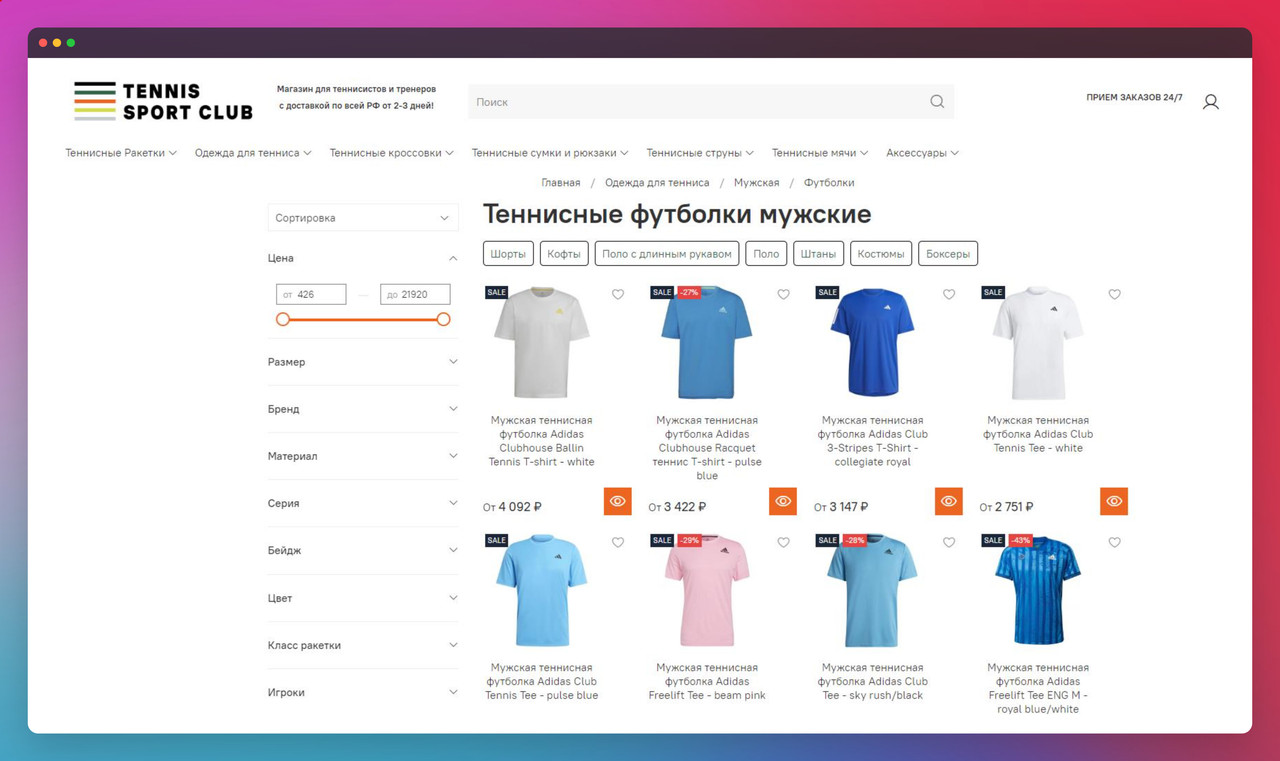Click the maximum price slider handle
Screen dimensions: 1280x761
click(443, 319)
